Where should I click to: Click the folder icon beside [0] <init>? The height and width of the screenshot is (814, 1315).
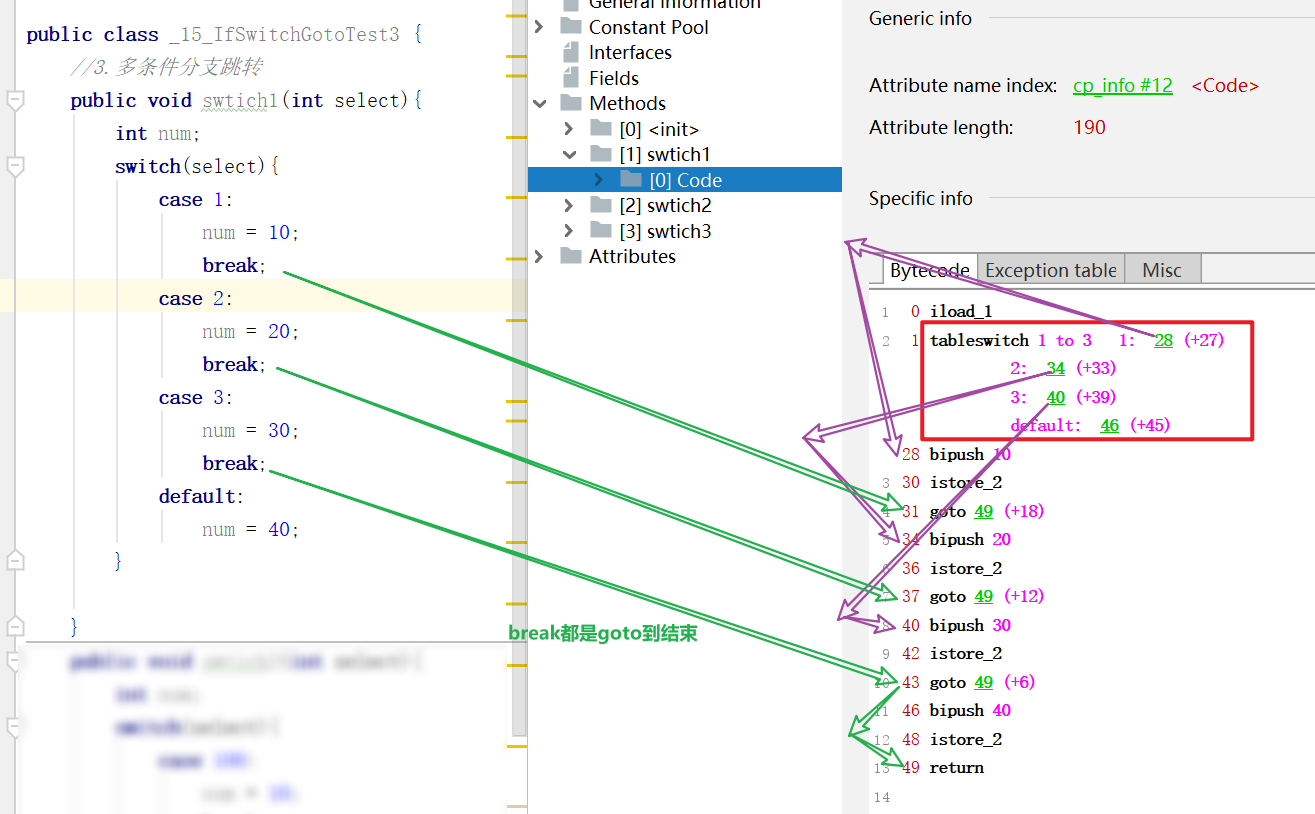click(x=601, y=129)
